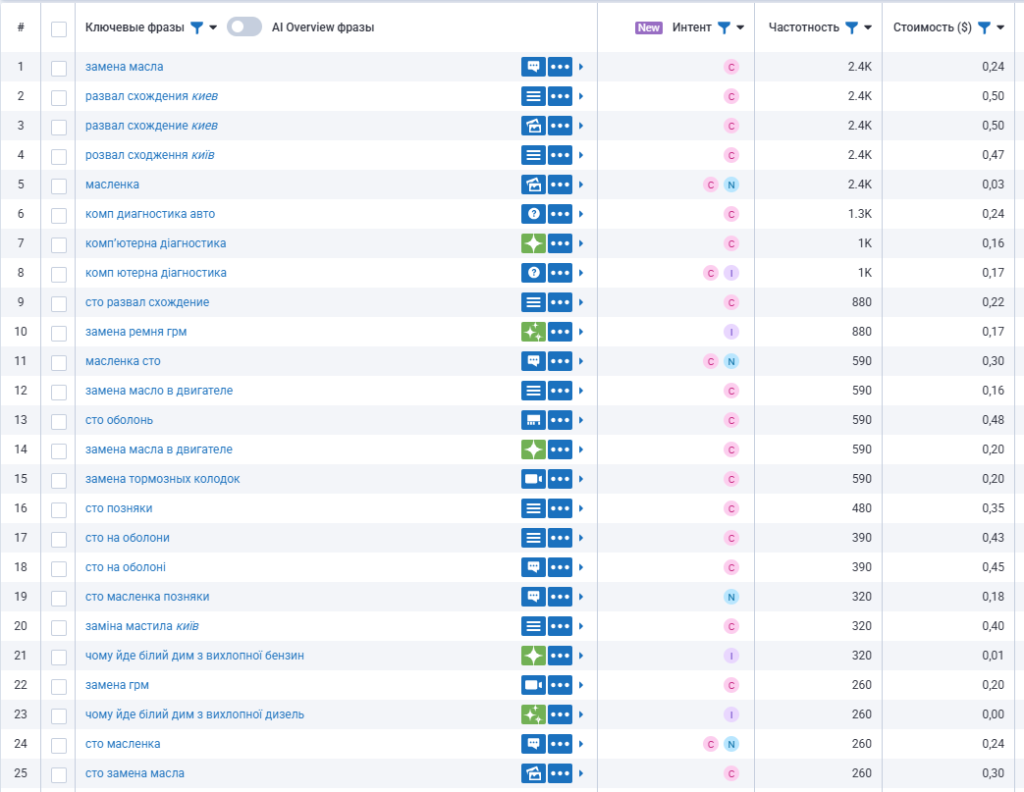This screenshot has height=792, width=1024.
Task: Click the image pack icon in the 'масленка' row
Action: 533,185
